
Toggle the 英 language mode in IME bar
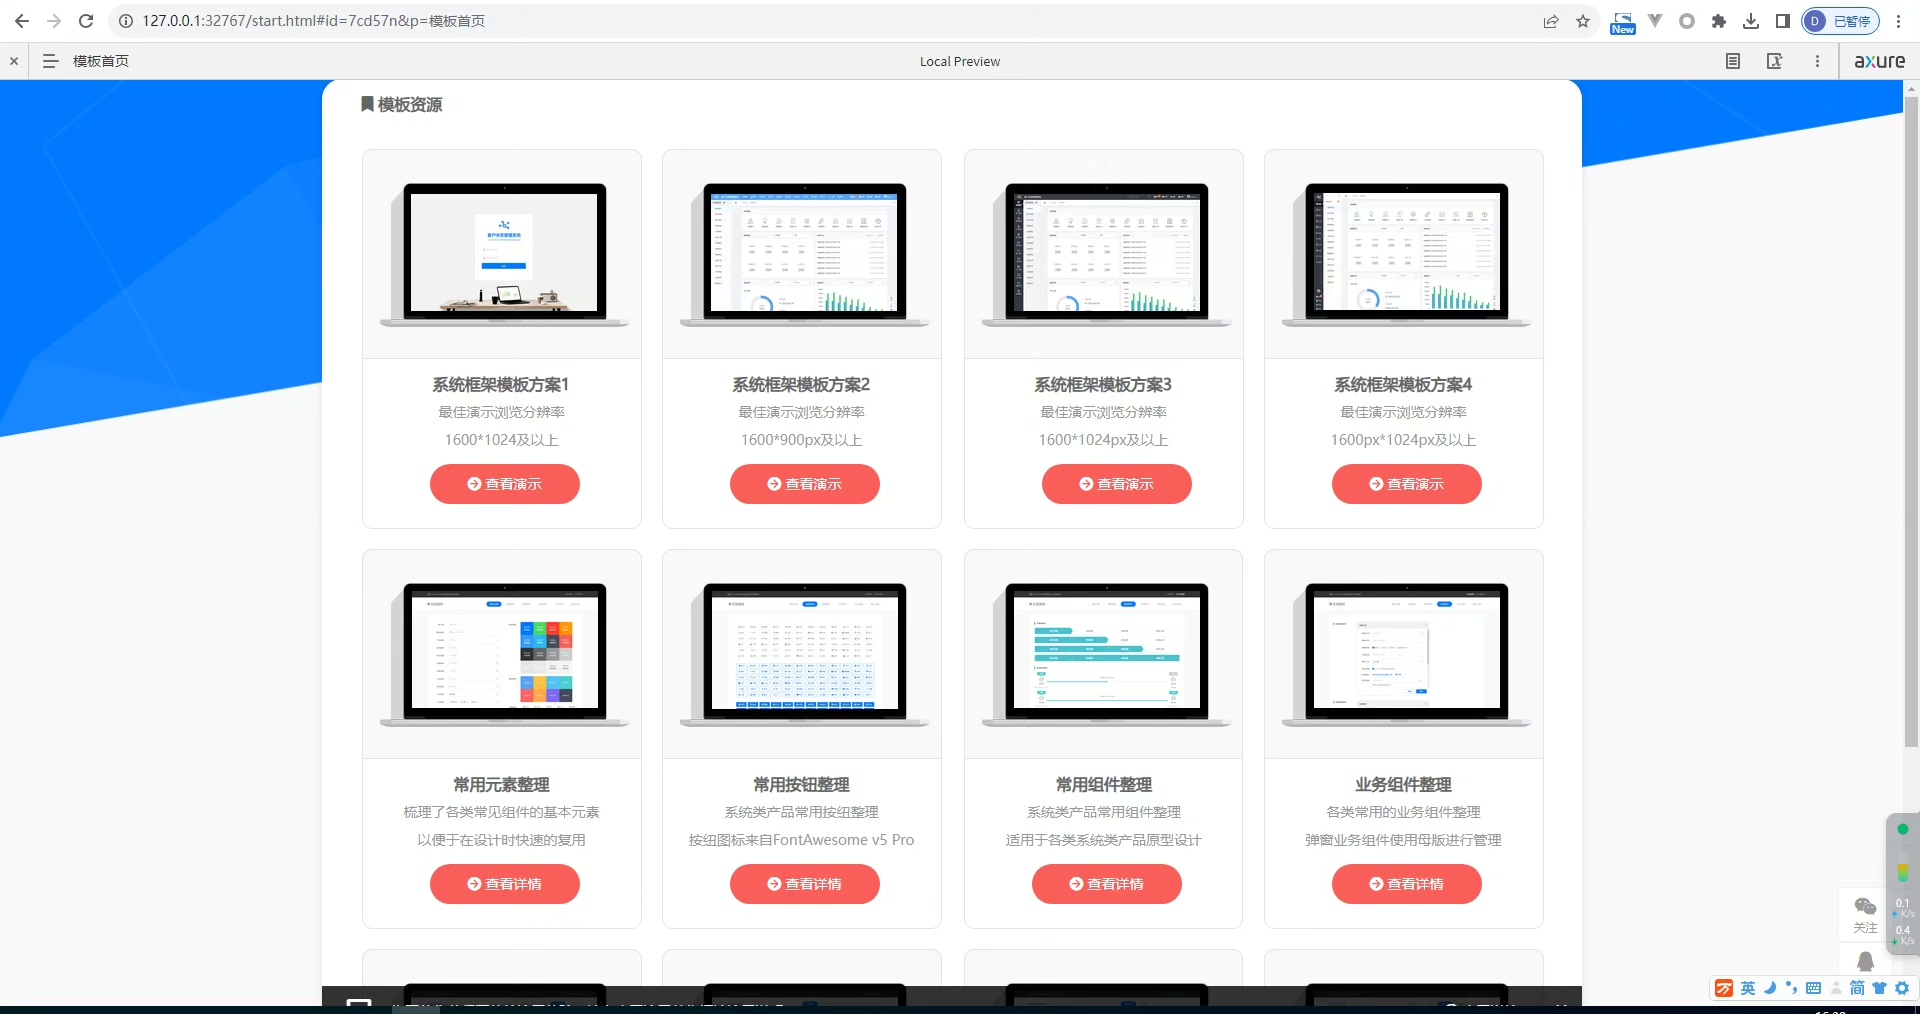pyautogui.click(x=1748, y=988)
